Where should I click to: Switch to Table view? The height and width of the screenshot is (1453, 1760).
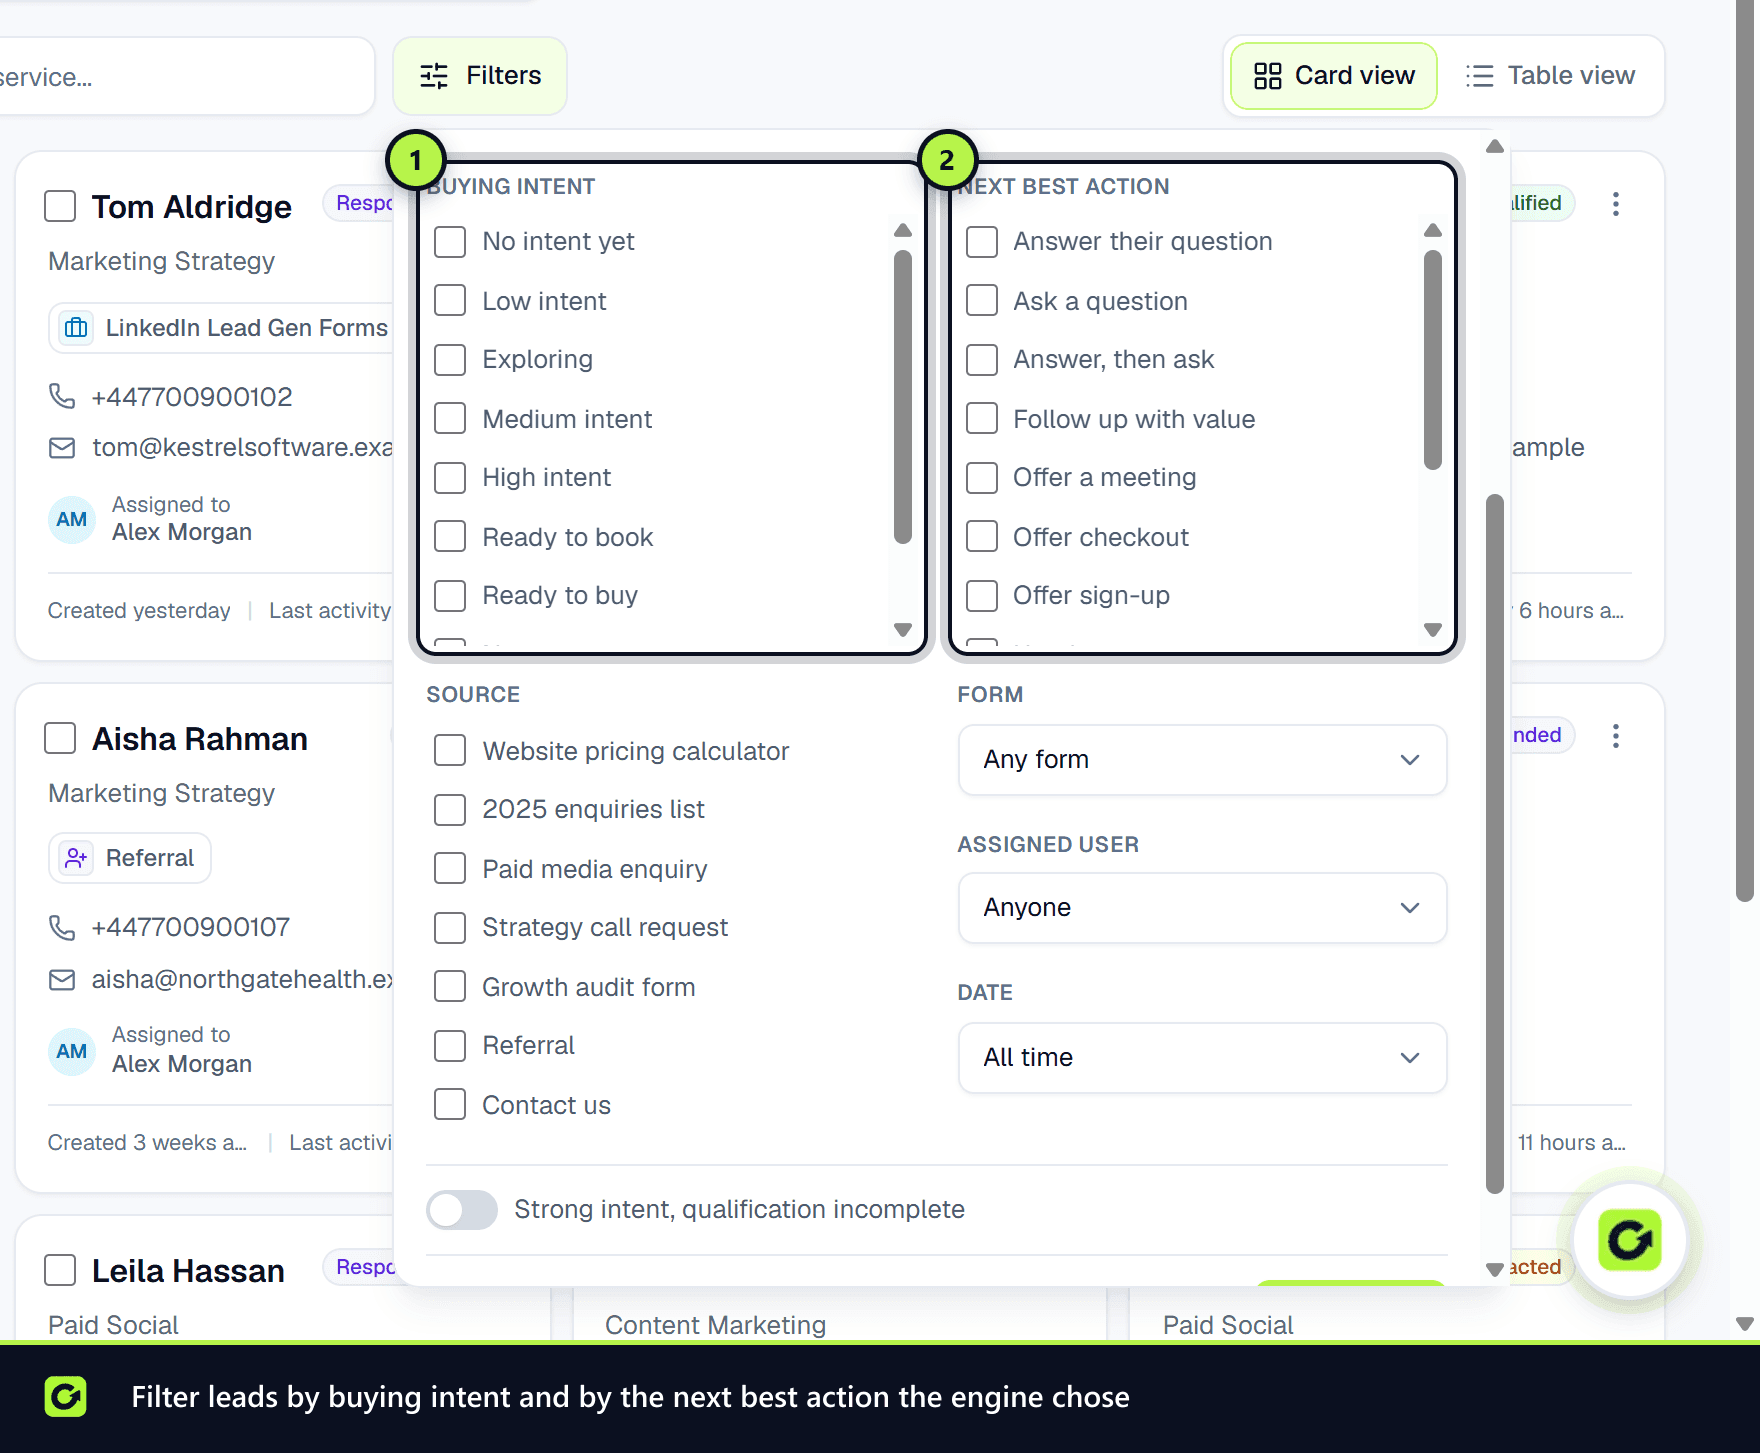pos(1551,76)
